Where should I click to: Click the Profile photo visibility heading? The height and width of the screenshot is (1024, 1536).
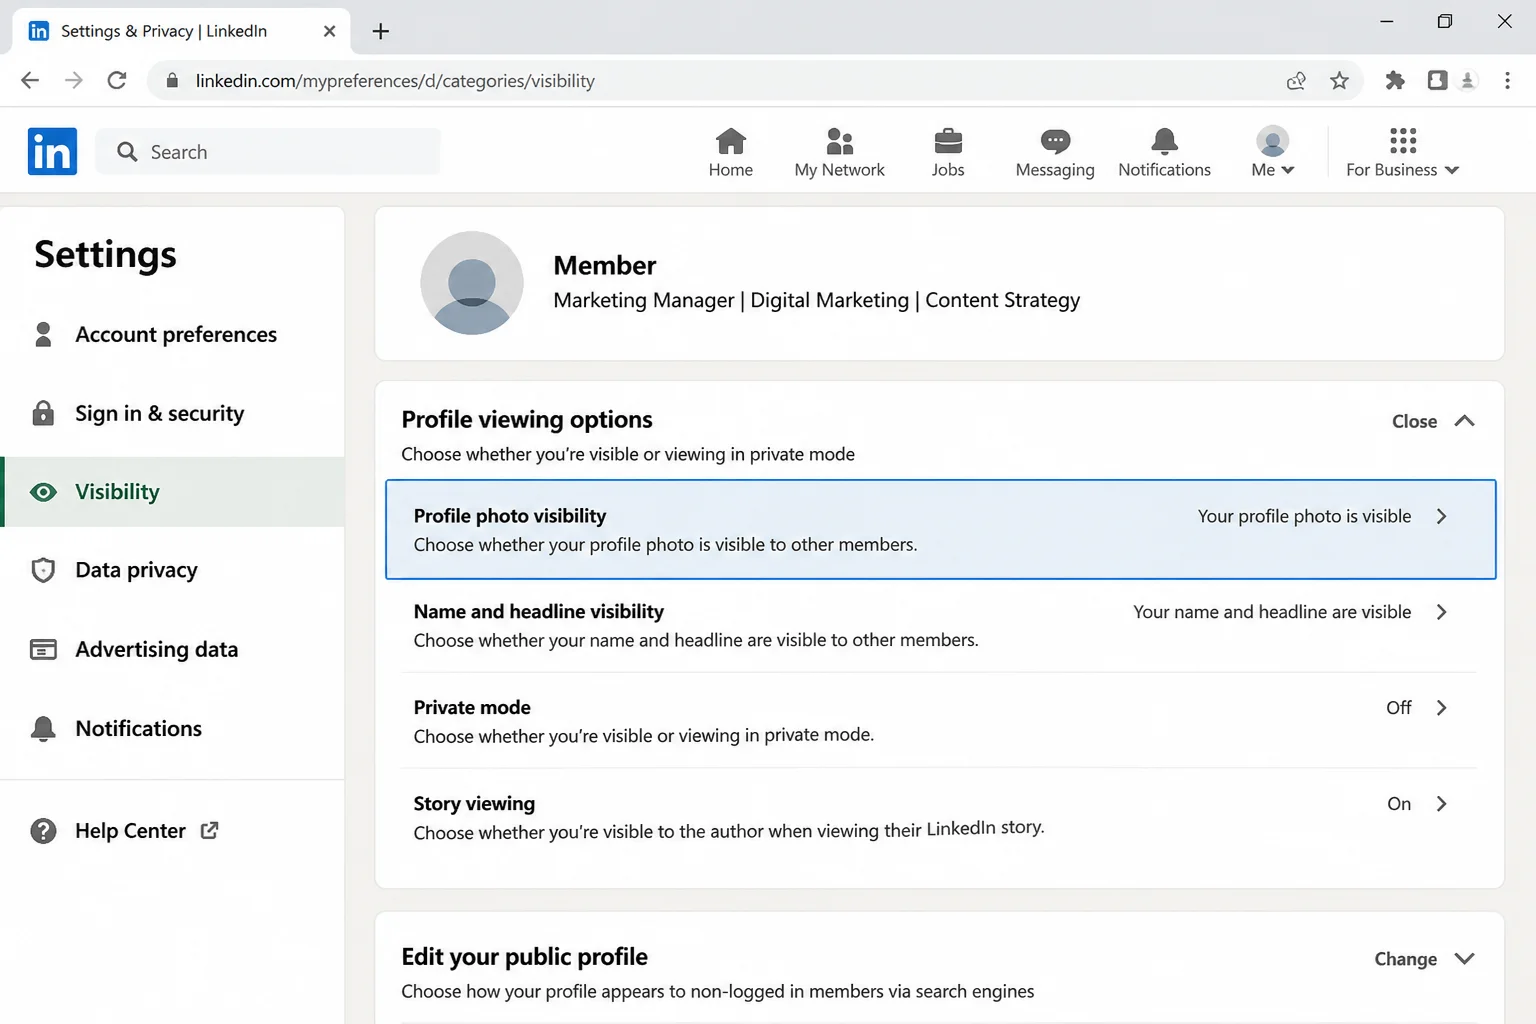pos(510,516)
